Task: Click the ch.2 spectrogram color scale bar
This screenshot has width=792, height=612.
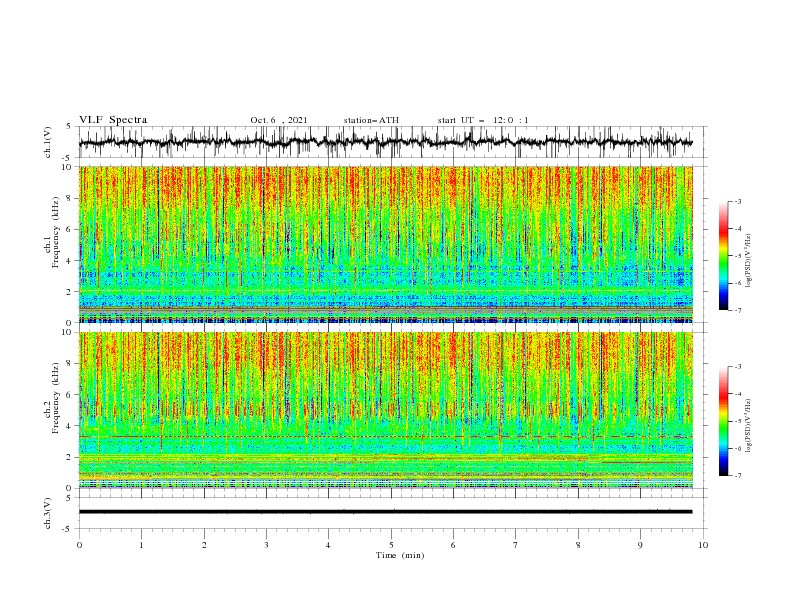Action: [723, 421]
